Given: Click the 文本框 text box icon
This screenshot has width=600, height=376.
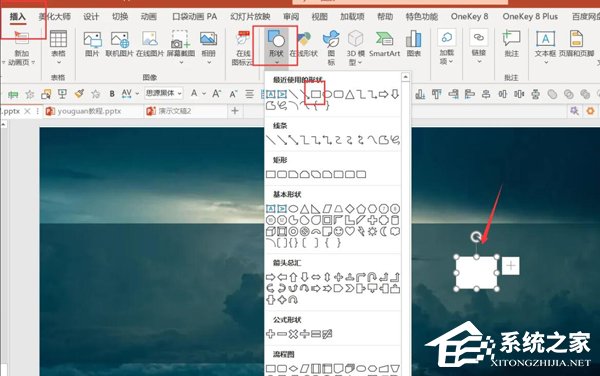Looking at the screenshot, I should pyautogui.click(x=545, y=39).
